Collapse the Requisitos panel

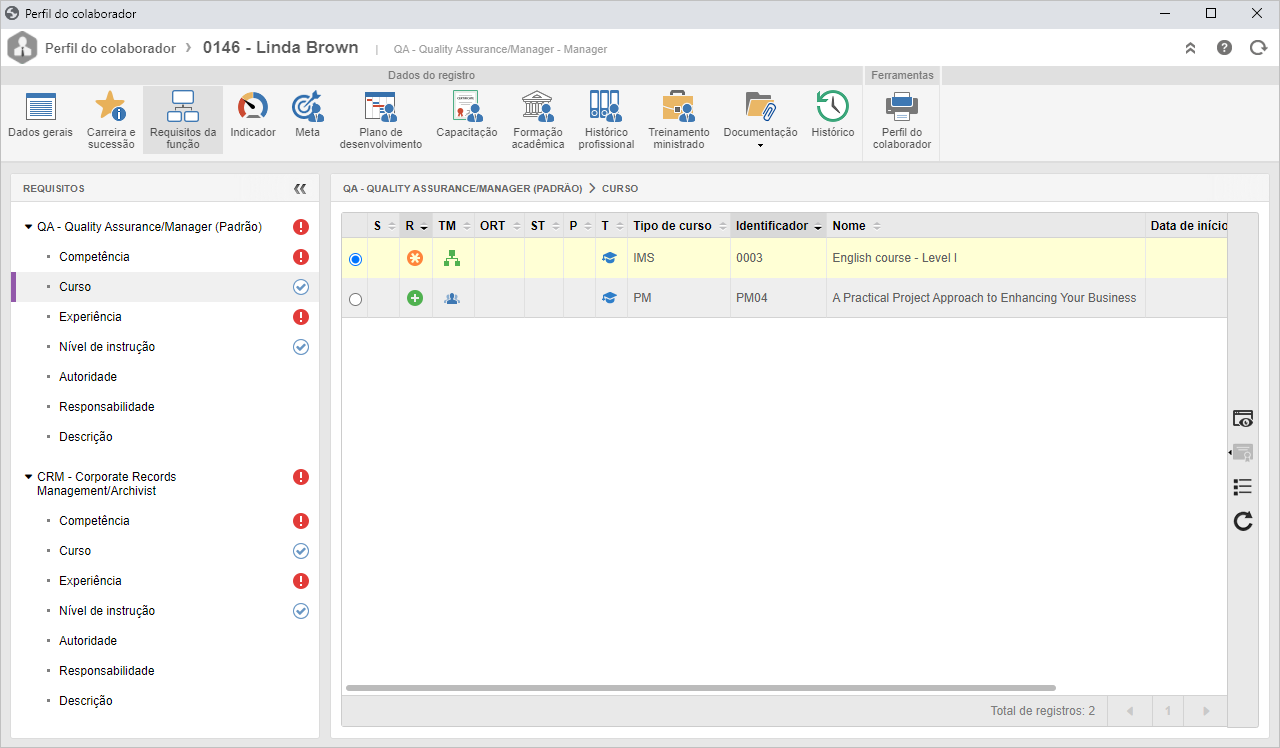(300, 188)
